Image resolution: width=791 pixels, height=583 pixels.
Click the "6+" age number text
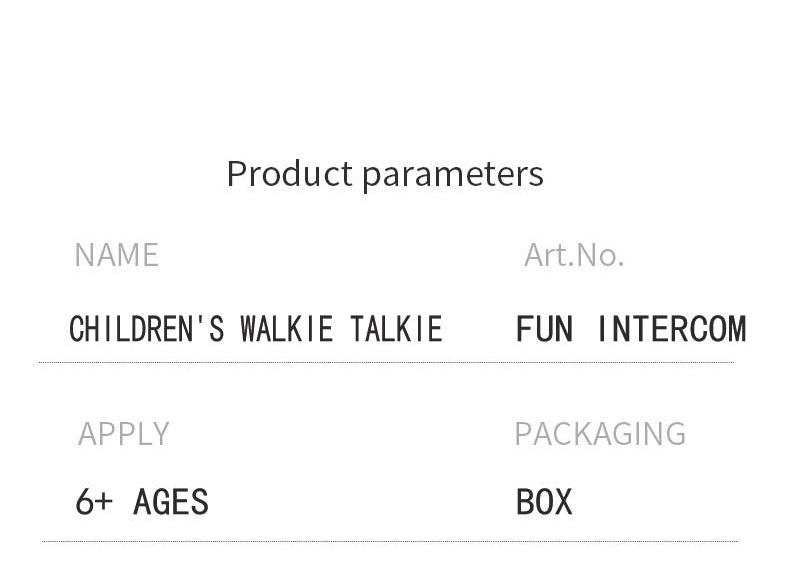94,501
